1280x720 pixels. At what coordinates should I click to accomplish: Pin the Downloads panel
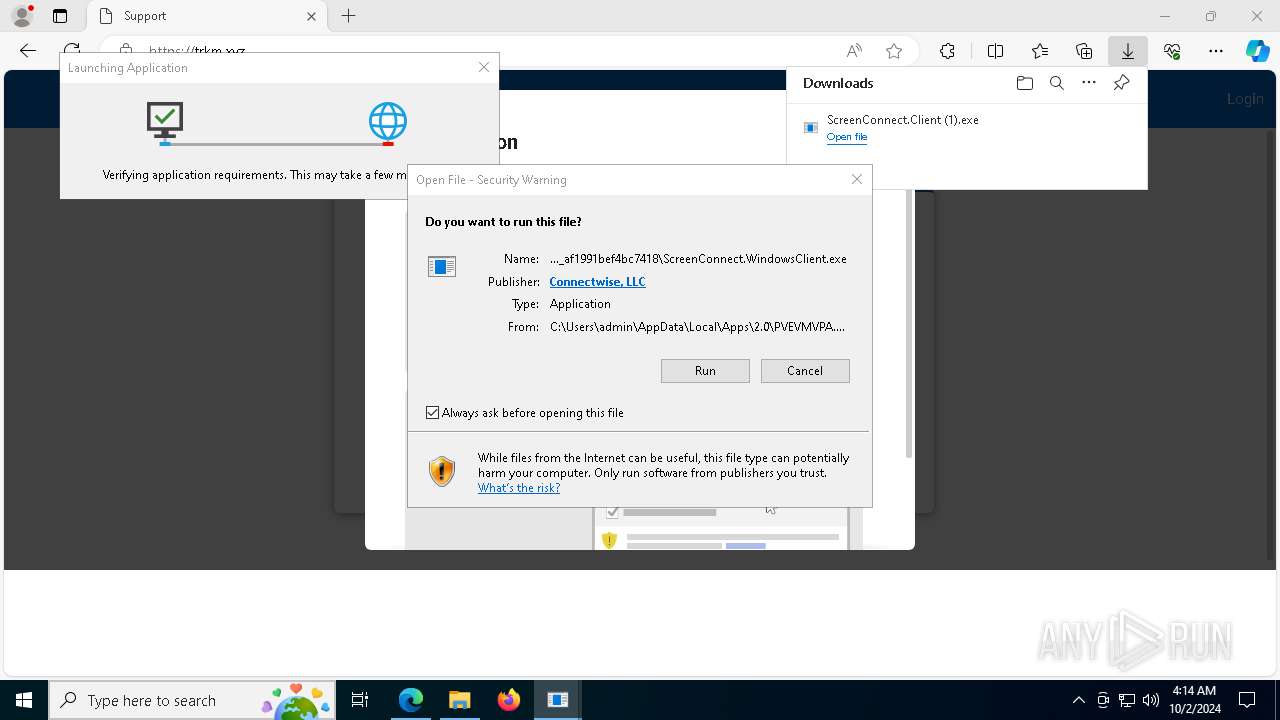(1121, 83)
